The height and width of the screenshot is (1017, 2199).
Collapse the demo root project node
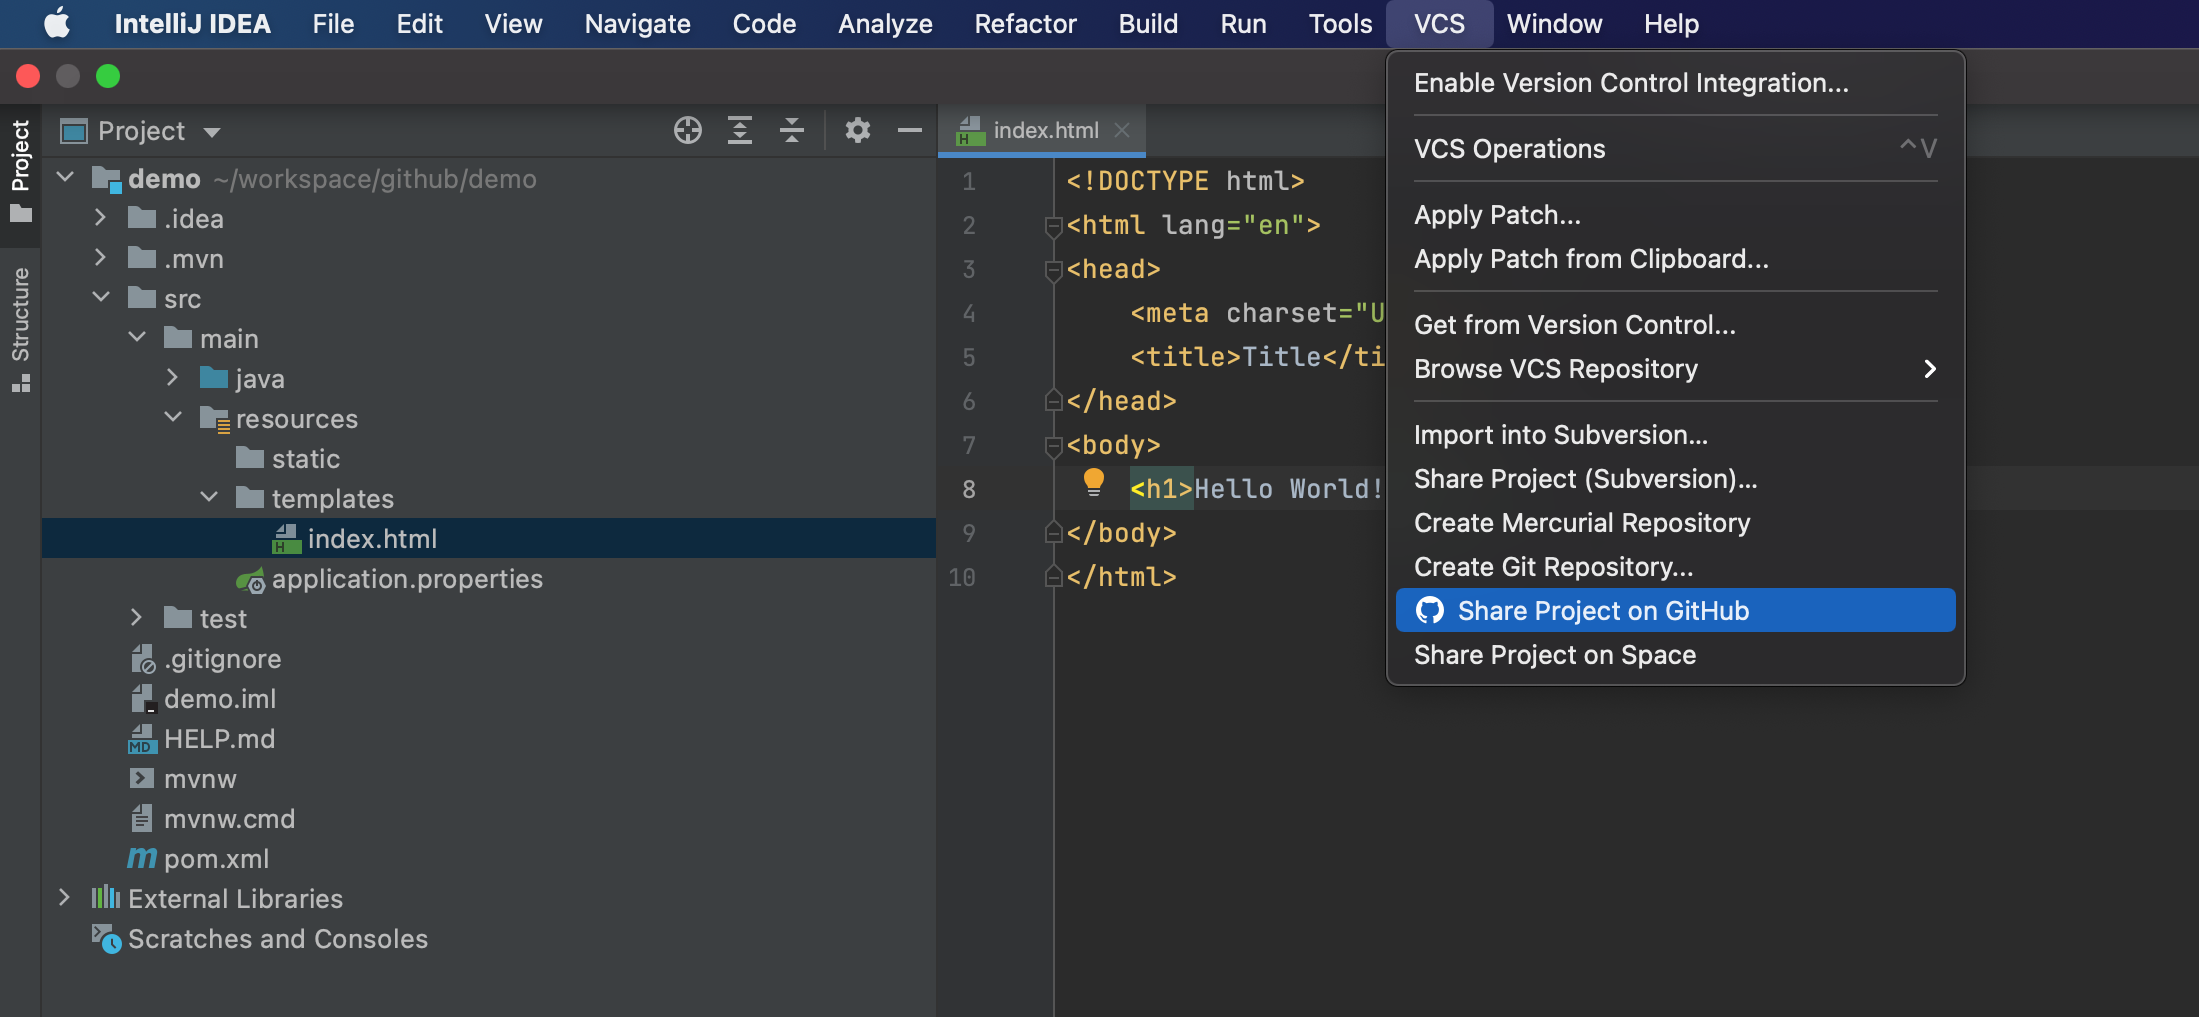click(x=66, y=177)
